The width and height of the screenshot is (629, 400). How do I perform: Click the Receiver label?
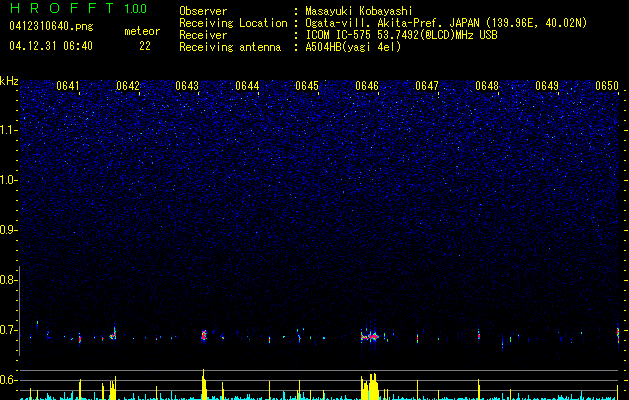203,35
